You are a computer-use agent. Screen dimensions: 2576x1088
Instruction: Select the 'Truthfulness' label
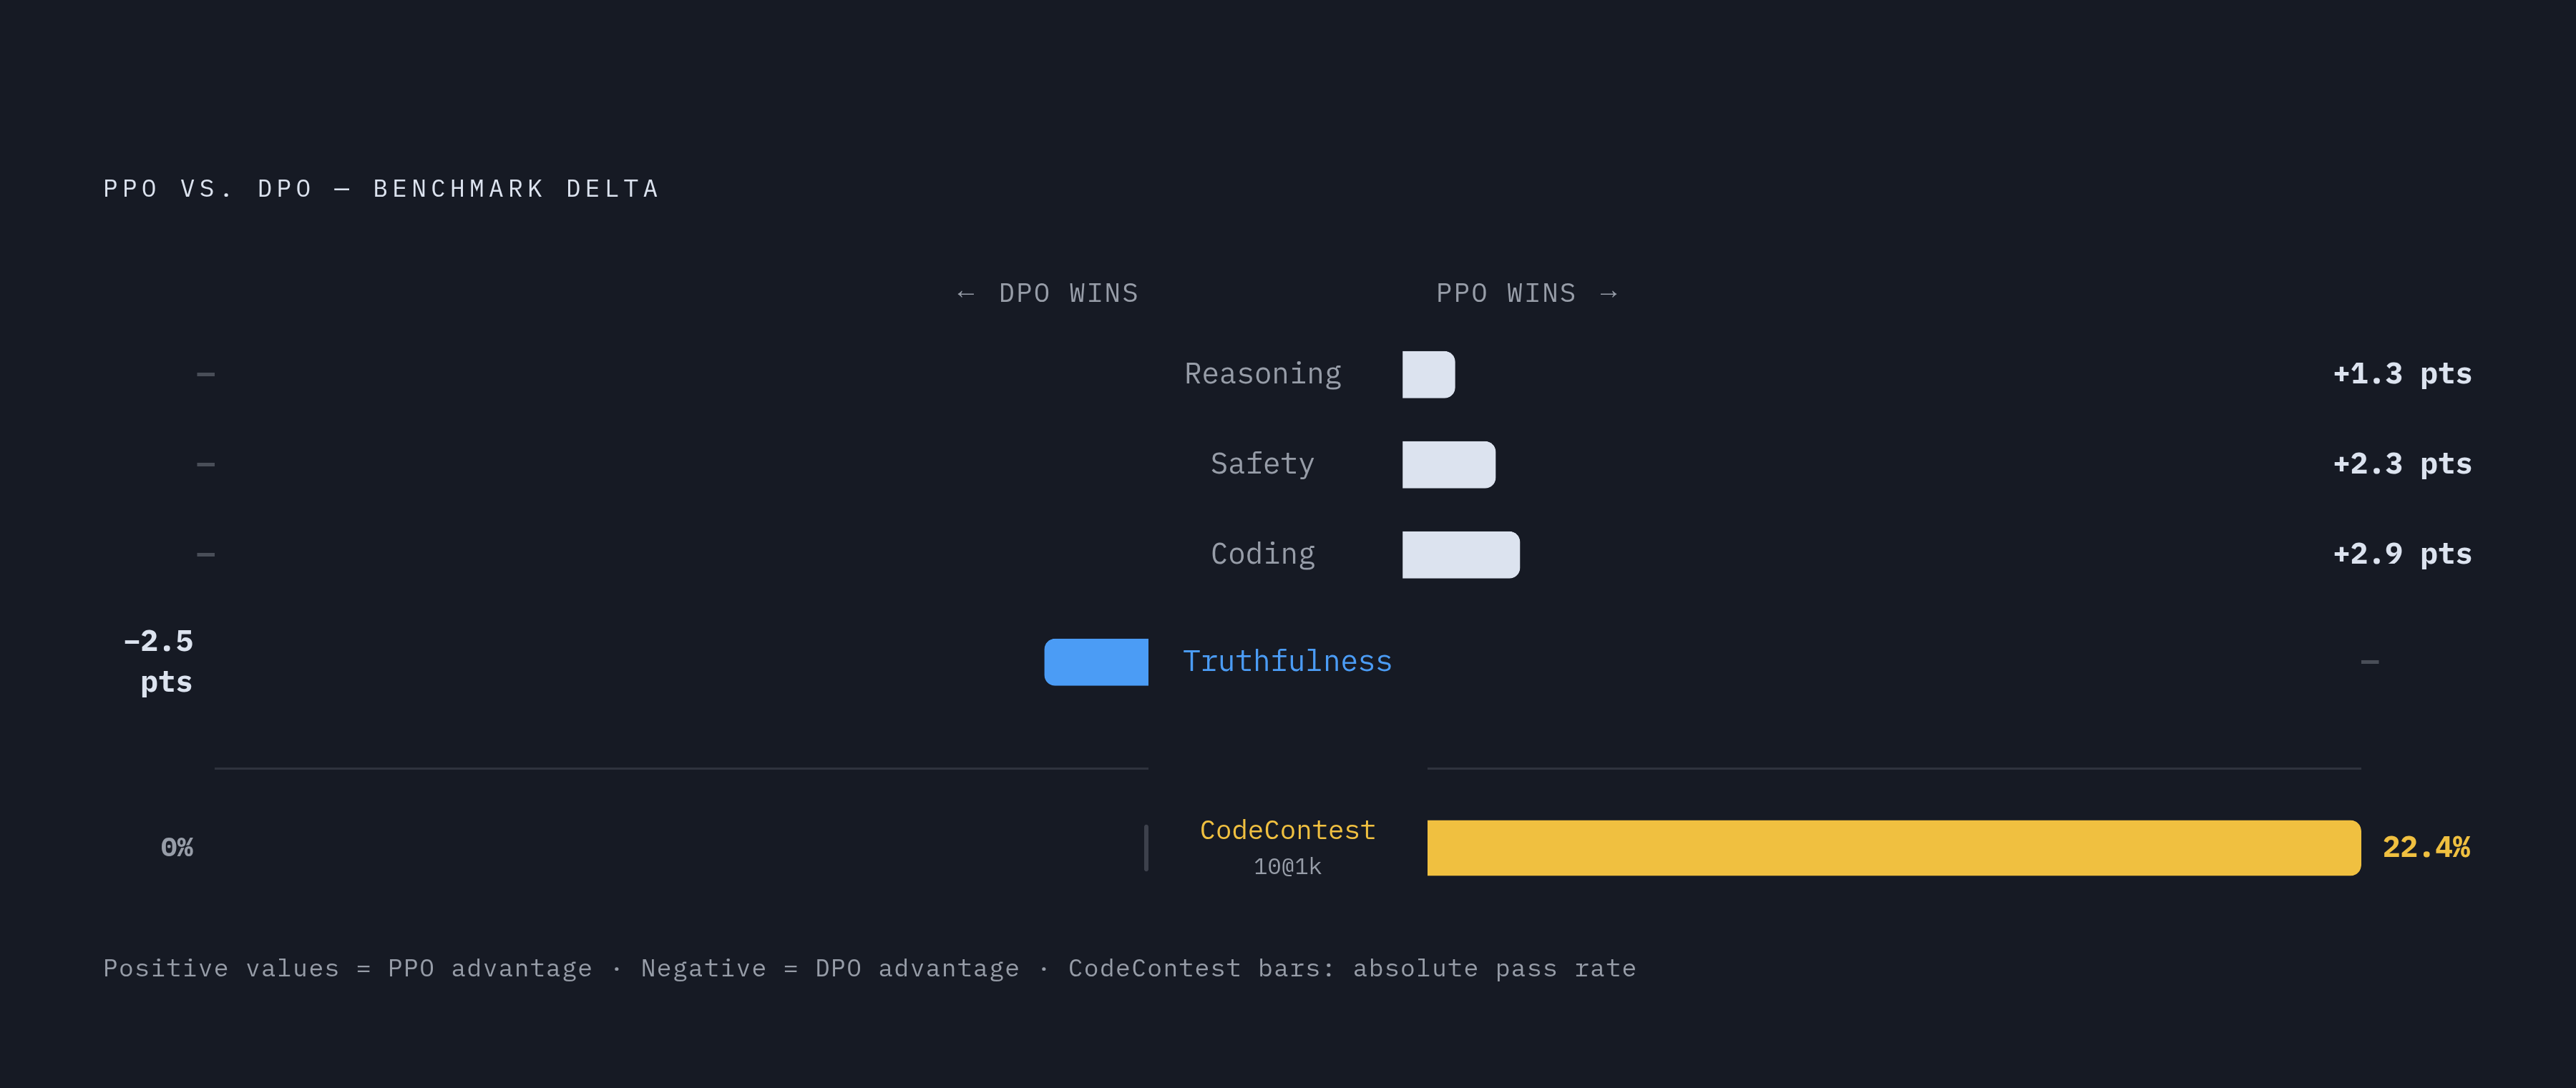(1287, 661)
